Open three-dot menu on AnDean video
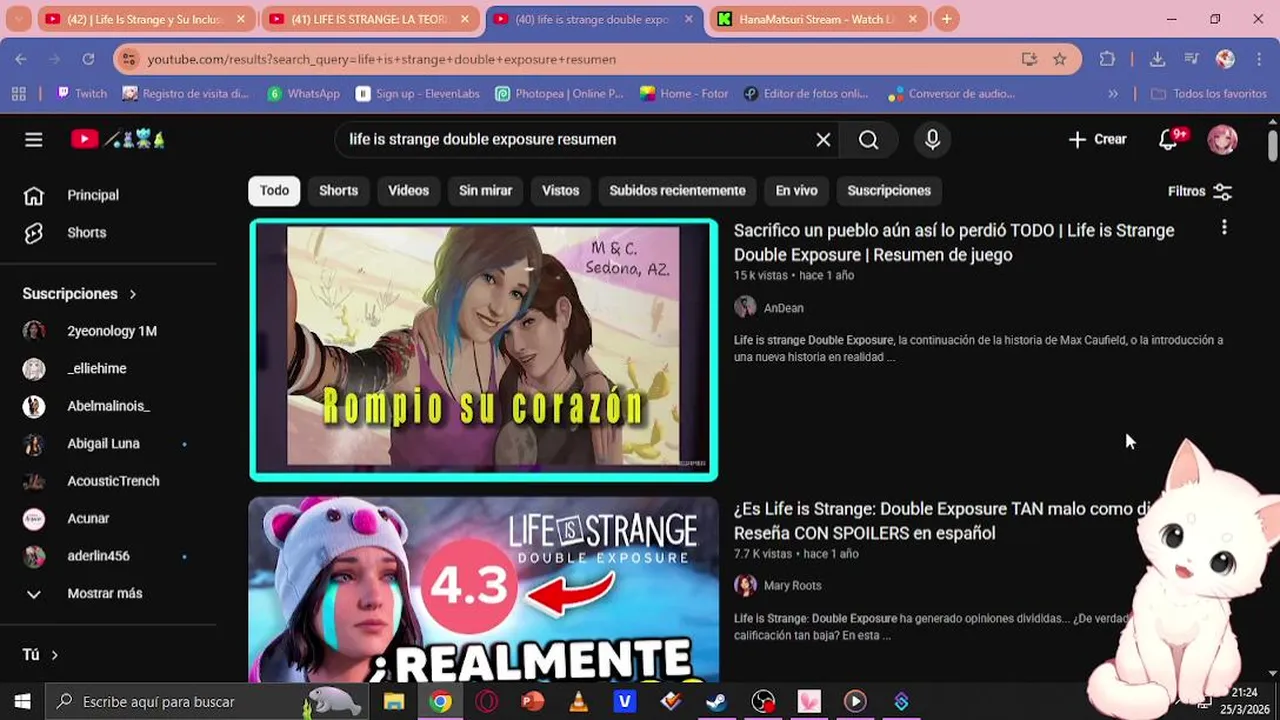Viewport: 1280px width, 720px height. [x=1224, y=228]
